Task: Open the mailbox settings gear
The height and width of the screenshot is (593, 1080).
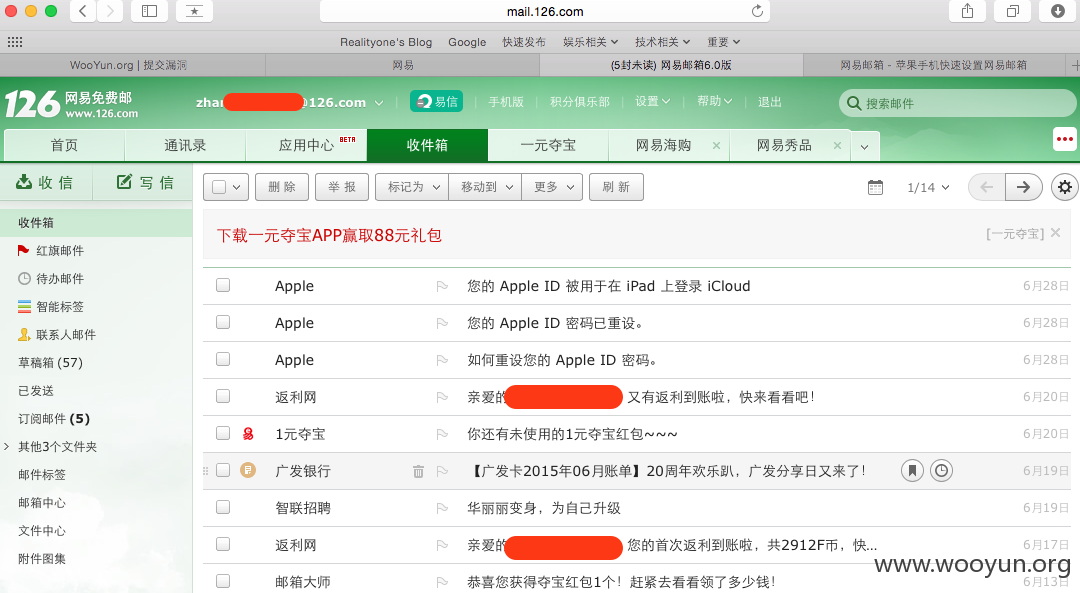Action: (x=1065, y=187)
